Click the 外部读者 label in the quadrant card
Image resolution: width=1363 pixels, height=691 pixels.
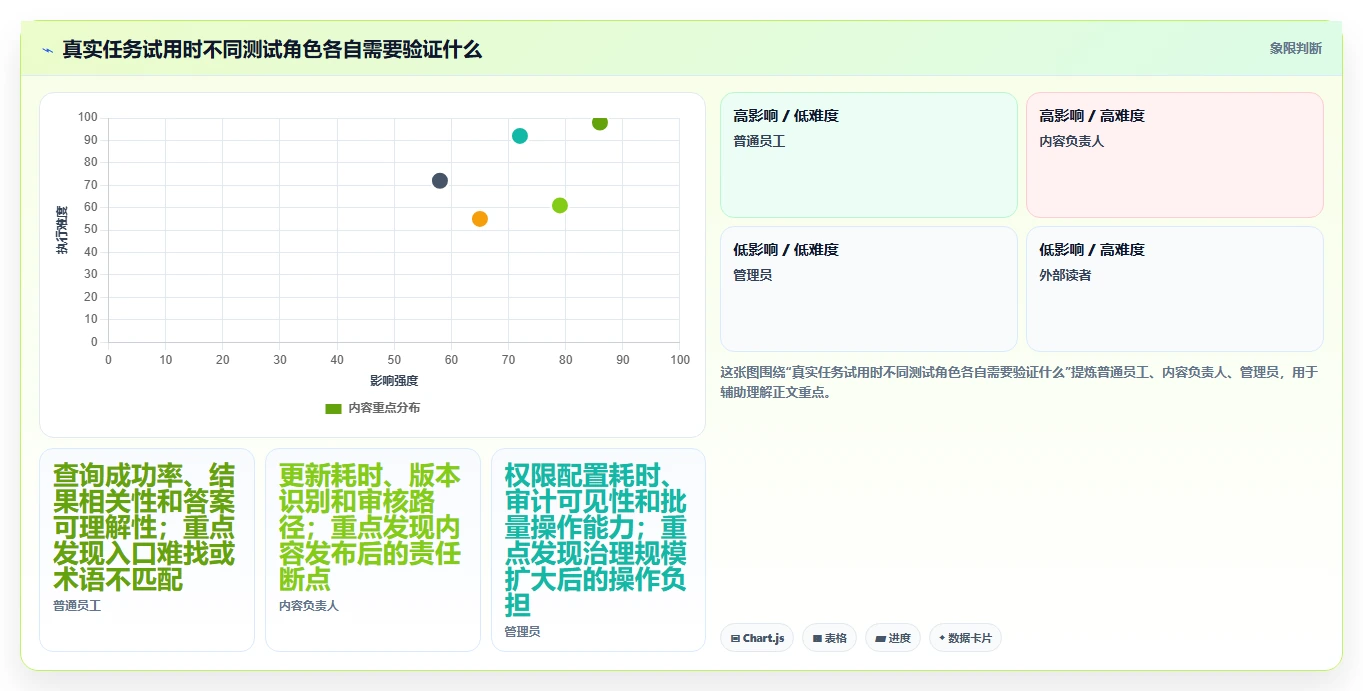click(1065, 275)
